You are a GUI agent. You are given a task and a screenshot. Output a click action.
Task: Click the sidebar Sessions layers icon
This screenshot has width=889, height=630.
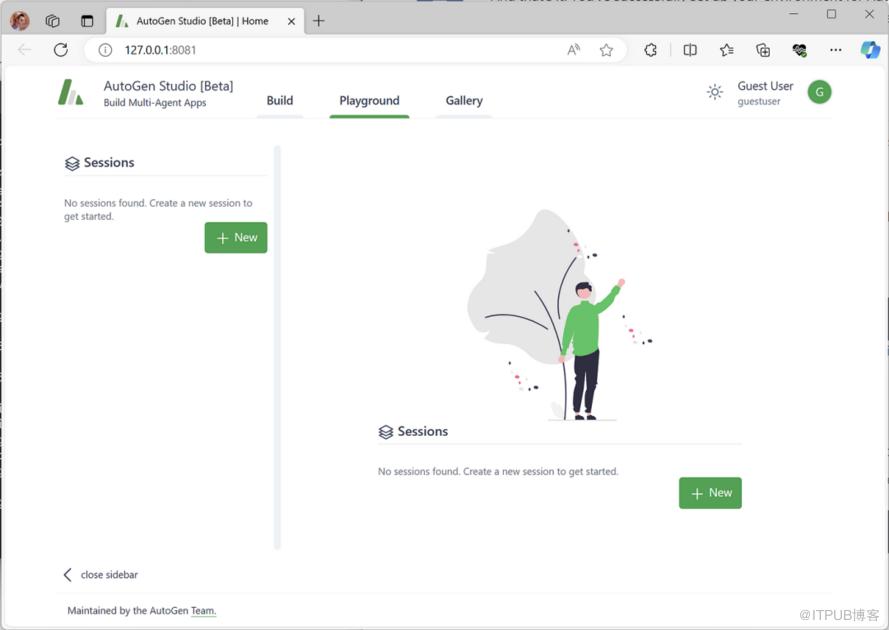coord(72,163)
